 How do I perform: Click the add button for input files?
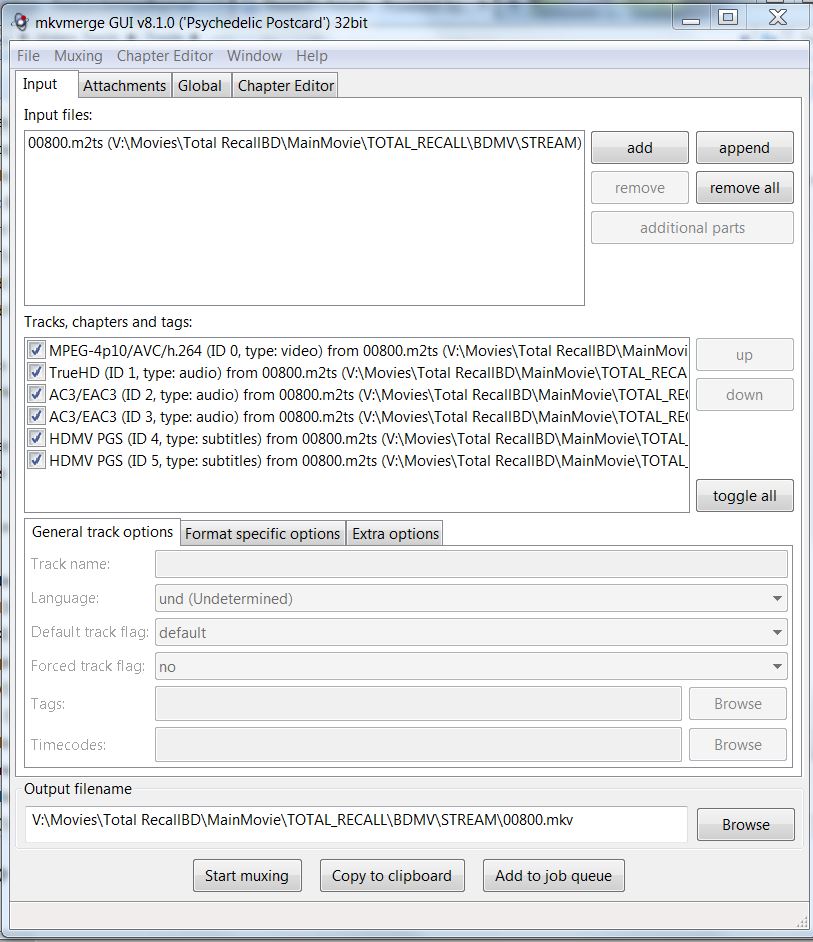(639, 148)
